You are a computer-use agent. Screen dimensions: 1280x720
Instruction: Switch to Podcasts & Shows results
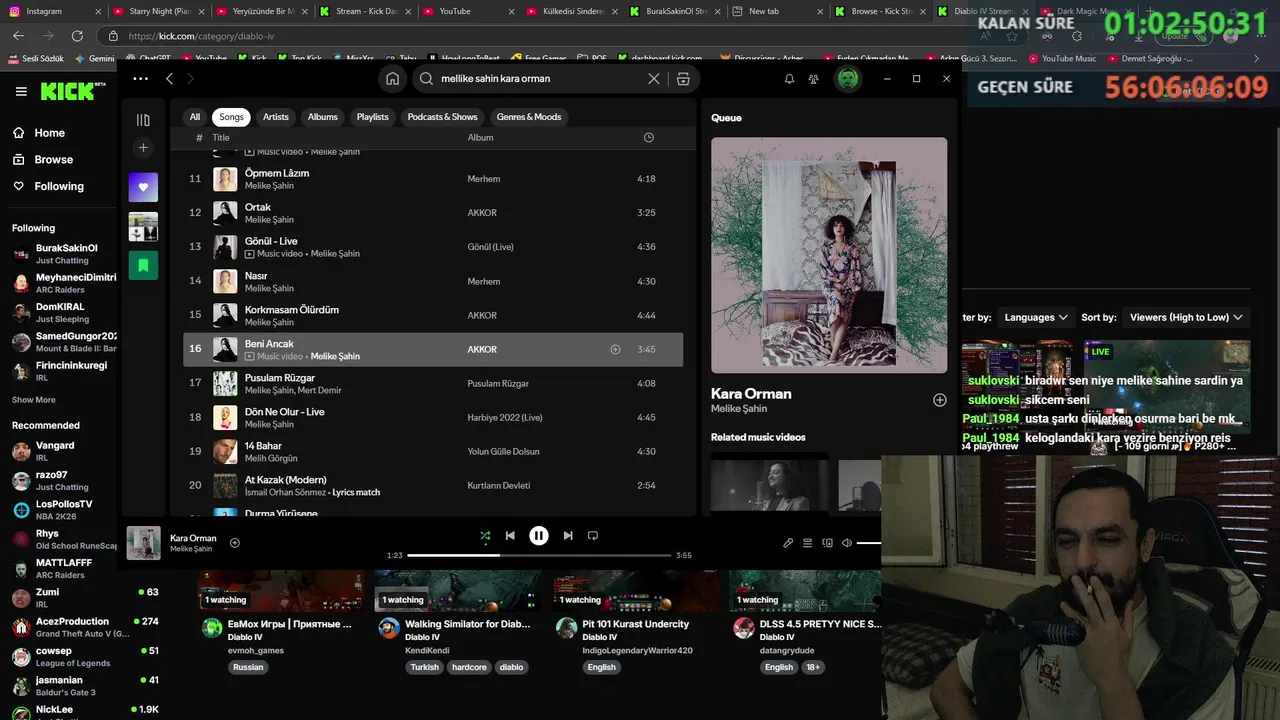click(x=443, y=117)
